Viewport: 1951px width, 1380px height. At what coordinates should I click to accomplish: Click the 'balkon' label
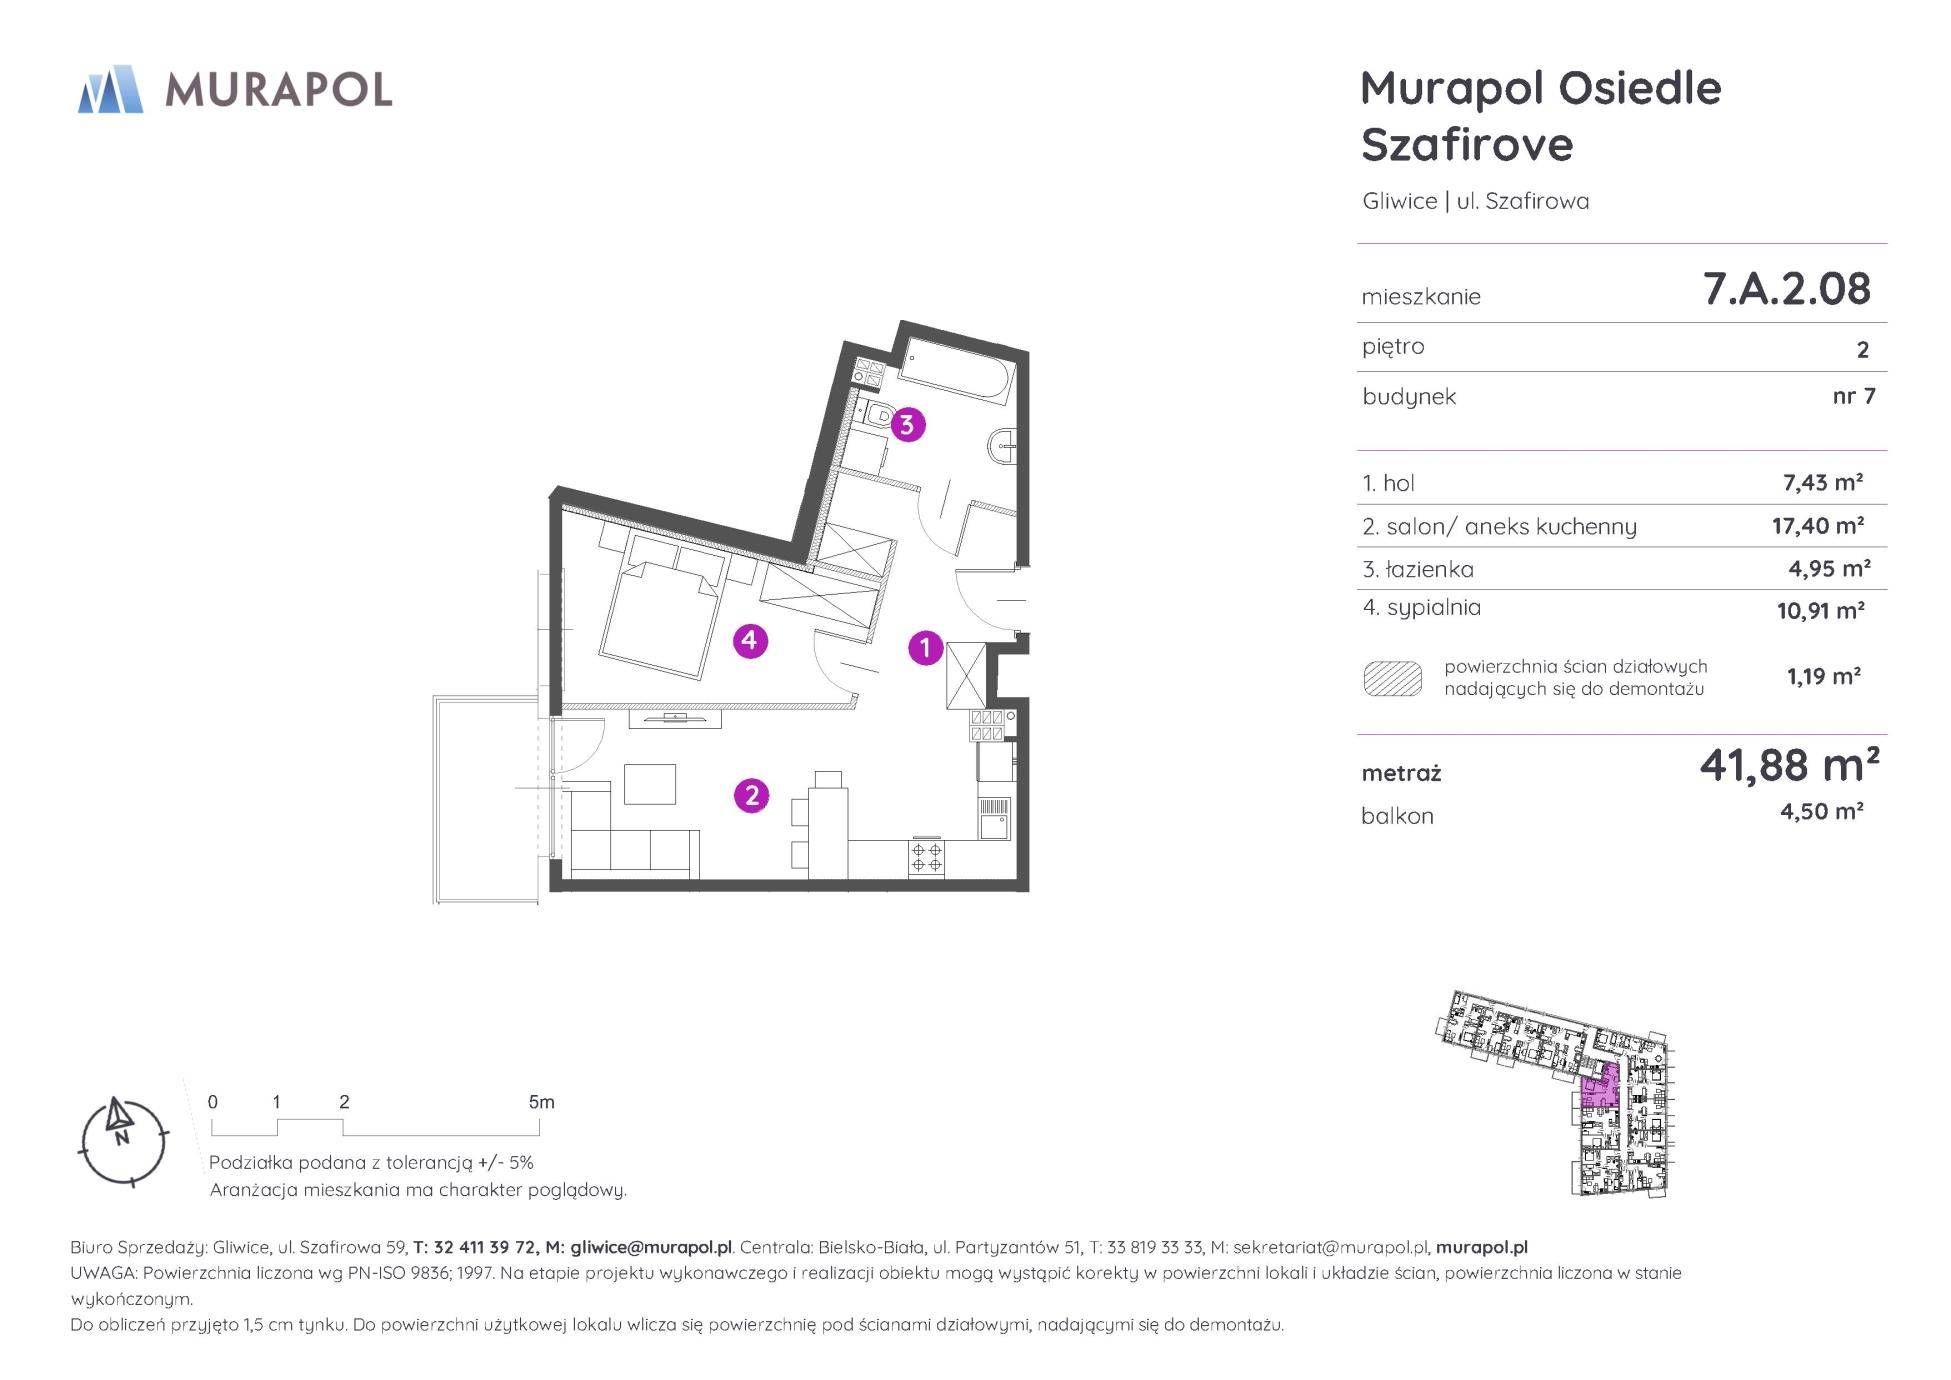point(1397,816)
